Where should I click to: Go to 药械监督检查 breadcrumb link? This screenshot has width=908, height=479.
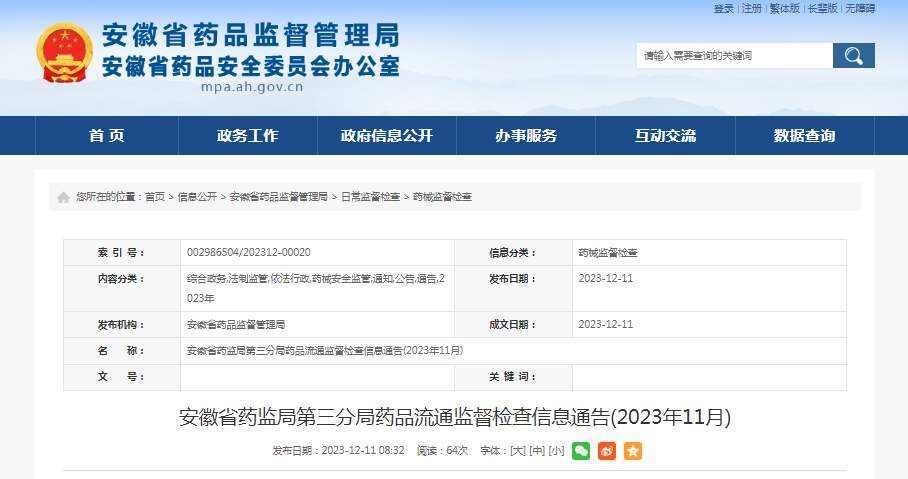(x=442, y=197)
